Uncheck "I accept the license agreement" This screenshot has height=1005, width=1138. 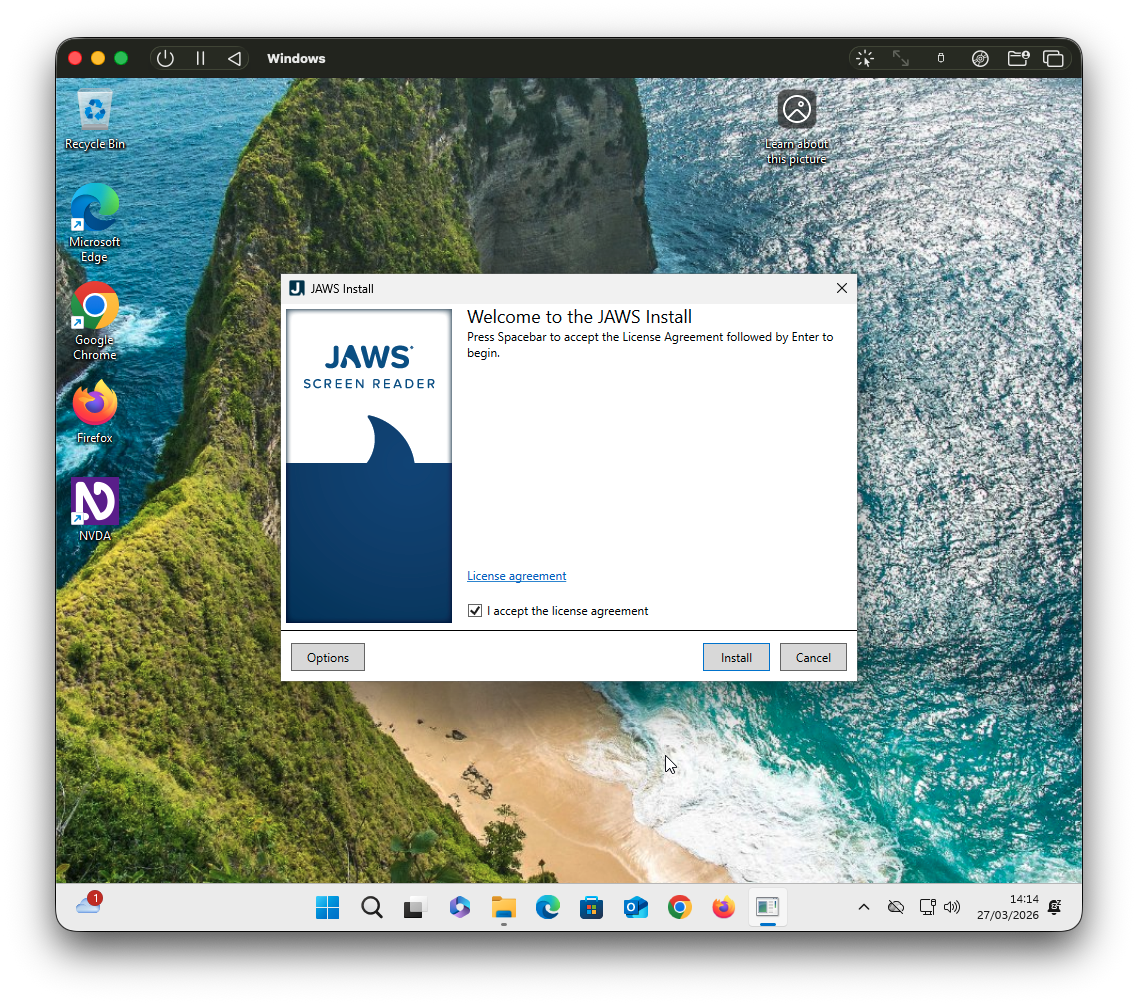click(475, 610)
